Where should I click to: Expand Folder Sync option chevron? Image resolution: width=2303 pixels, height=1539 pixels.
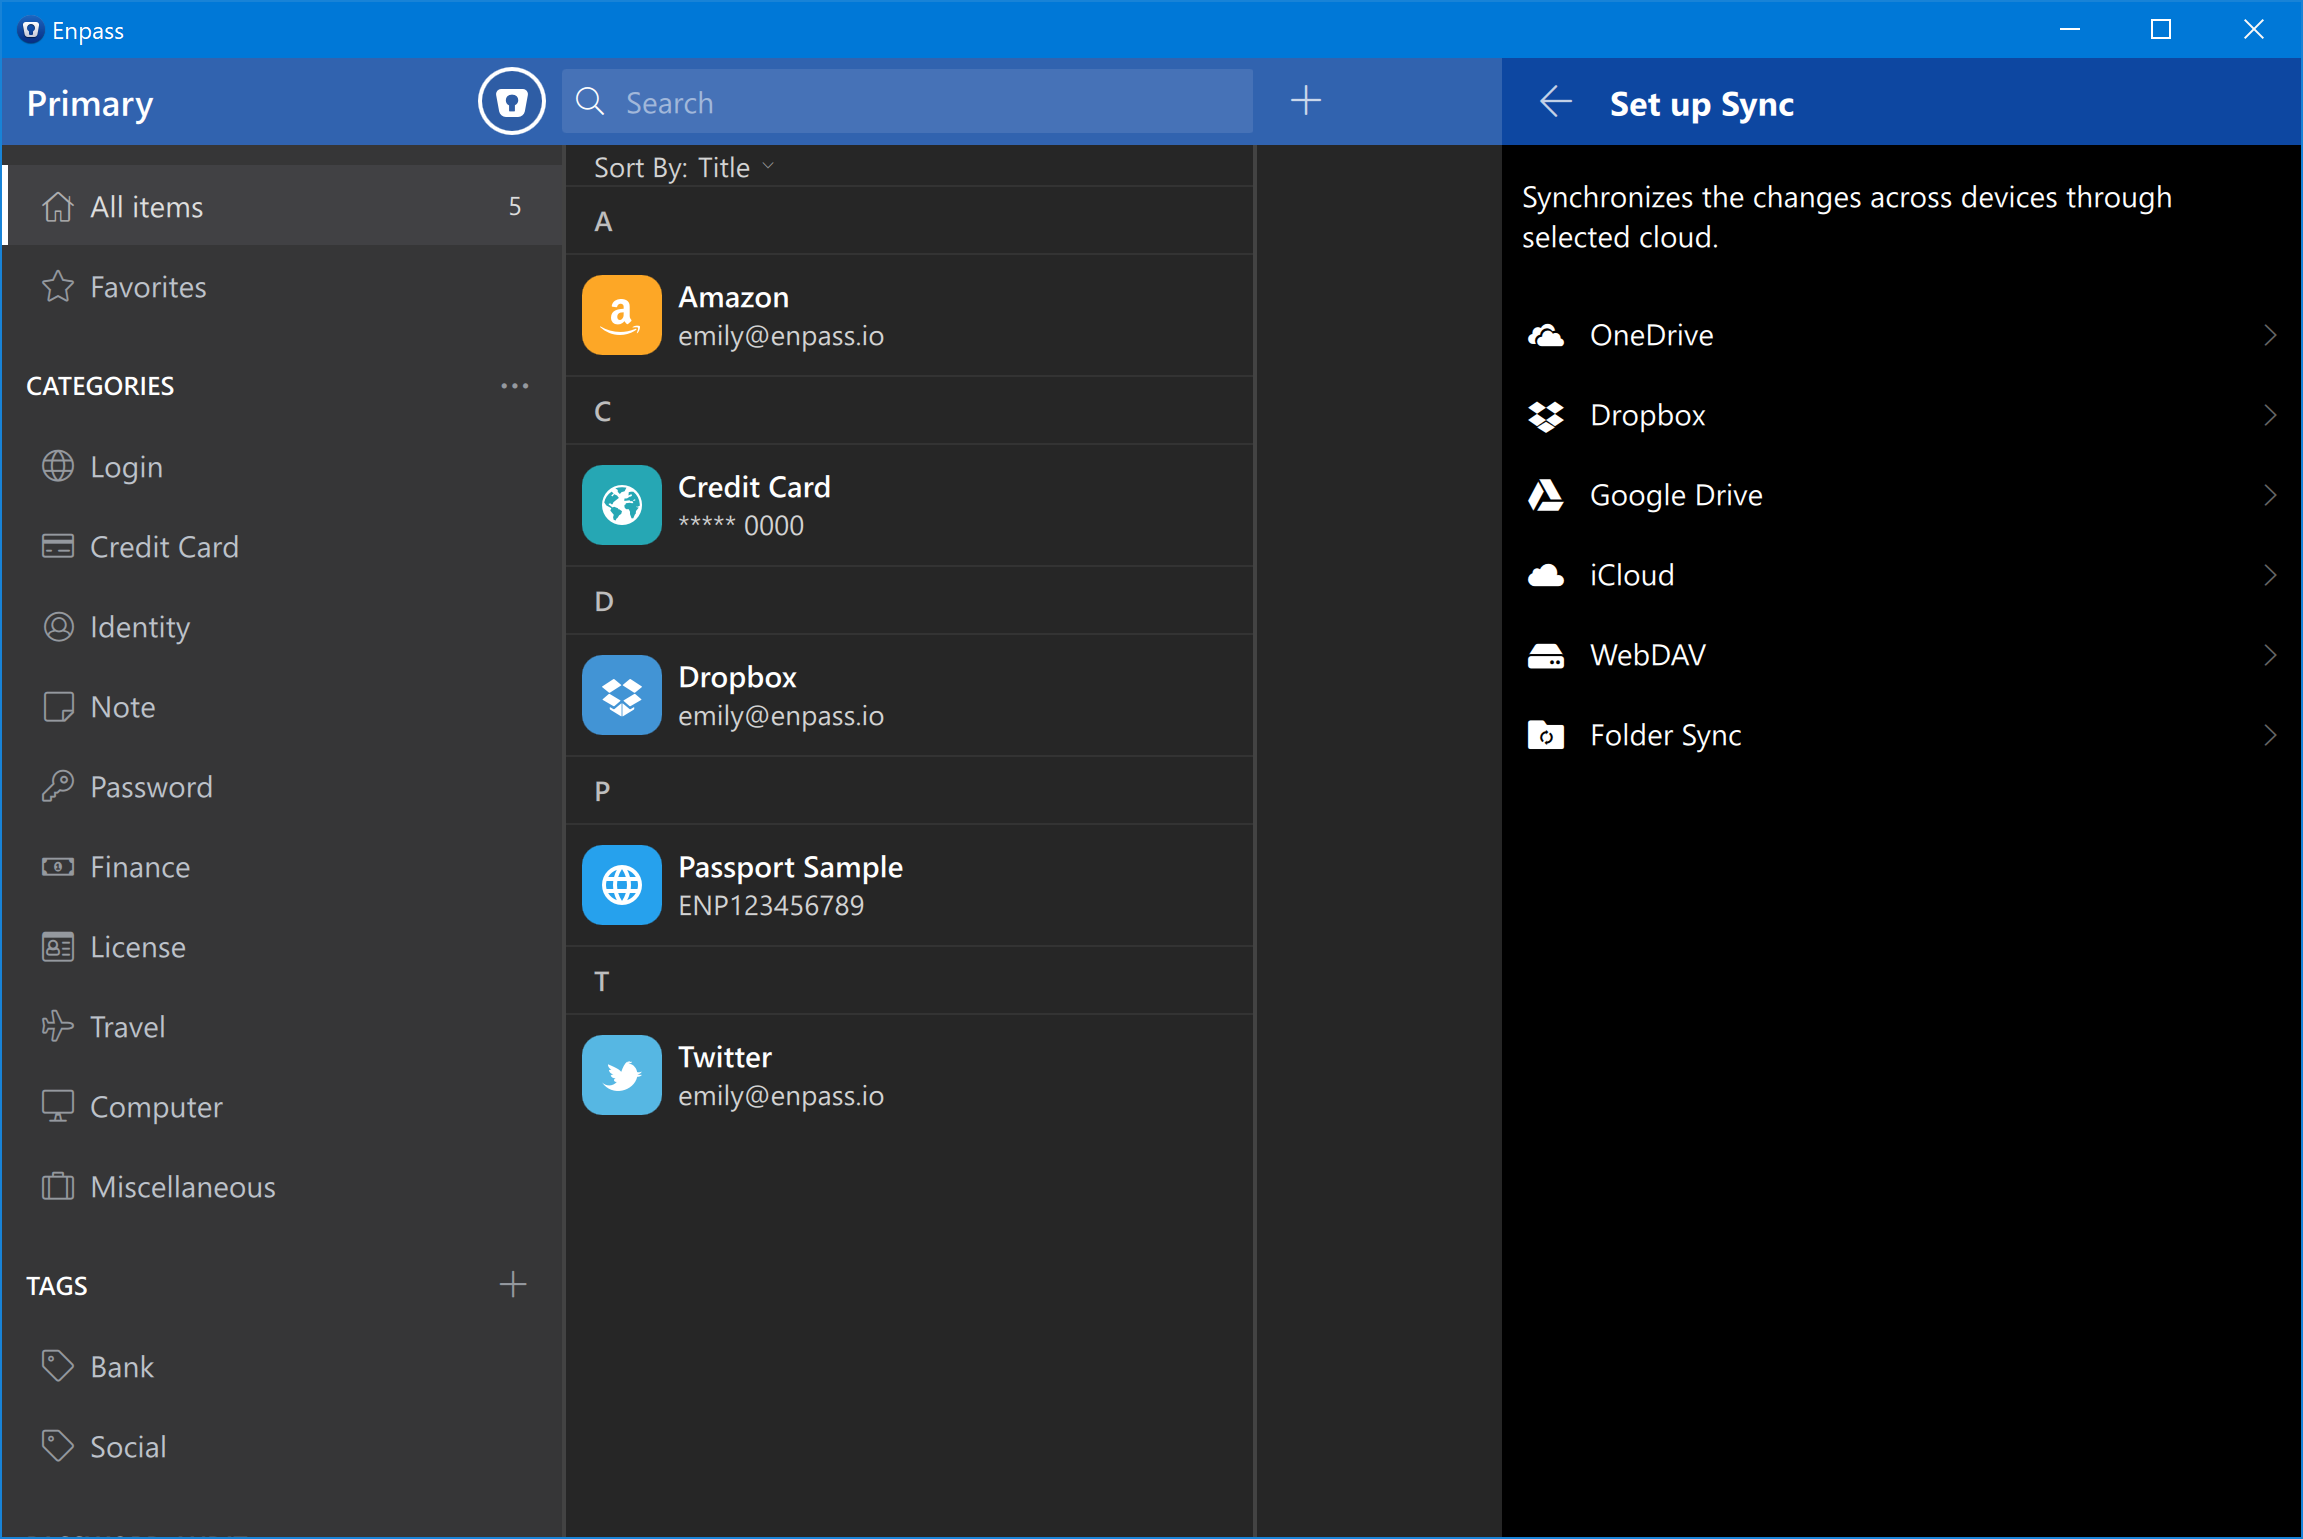click(x=2270, y=735)
